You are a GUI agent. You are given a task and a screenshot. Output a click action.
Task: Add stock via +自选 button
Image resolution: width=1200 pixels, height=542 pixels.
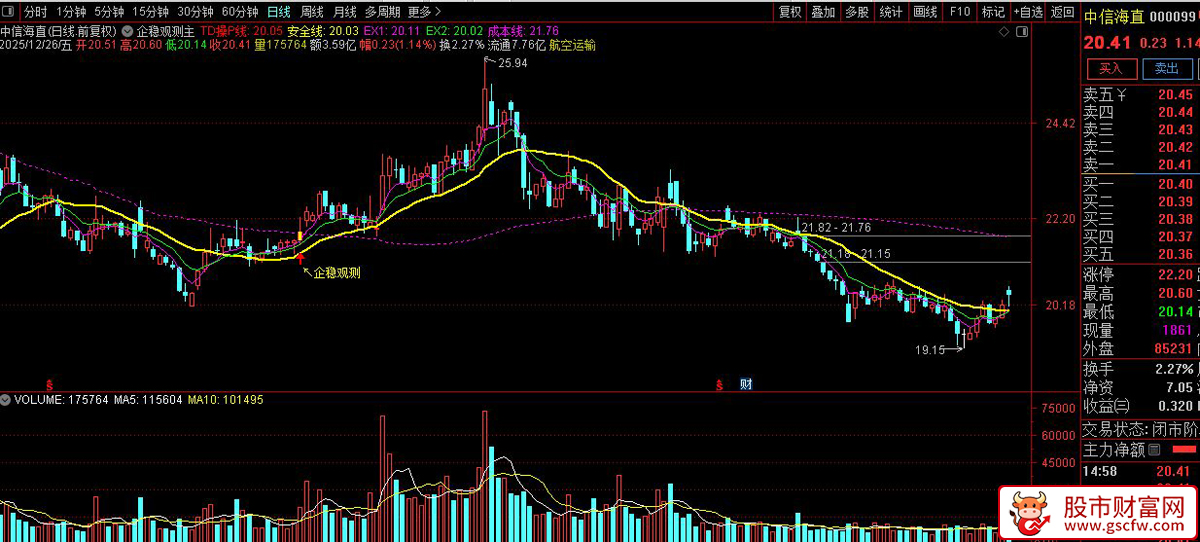(1027, 12)
